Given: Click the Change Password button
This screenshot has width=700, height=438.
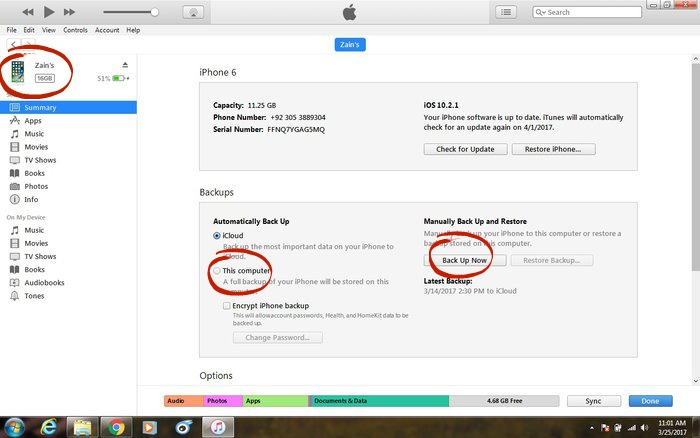Looking at the screenshot, I should pos(277,338).
